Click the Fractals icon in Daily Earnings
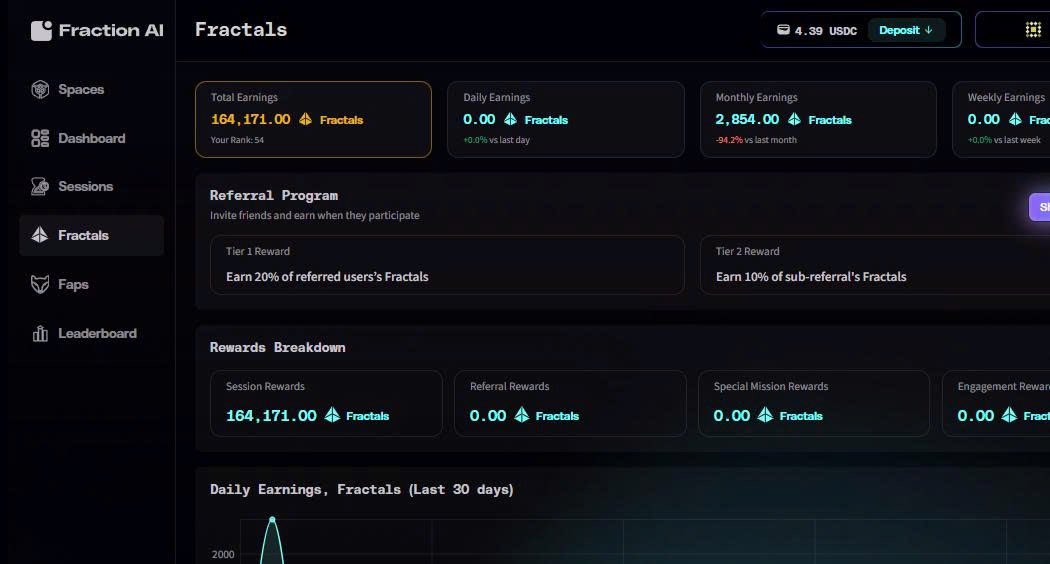1050x564 pixels. point(510,119)
